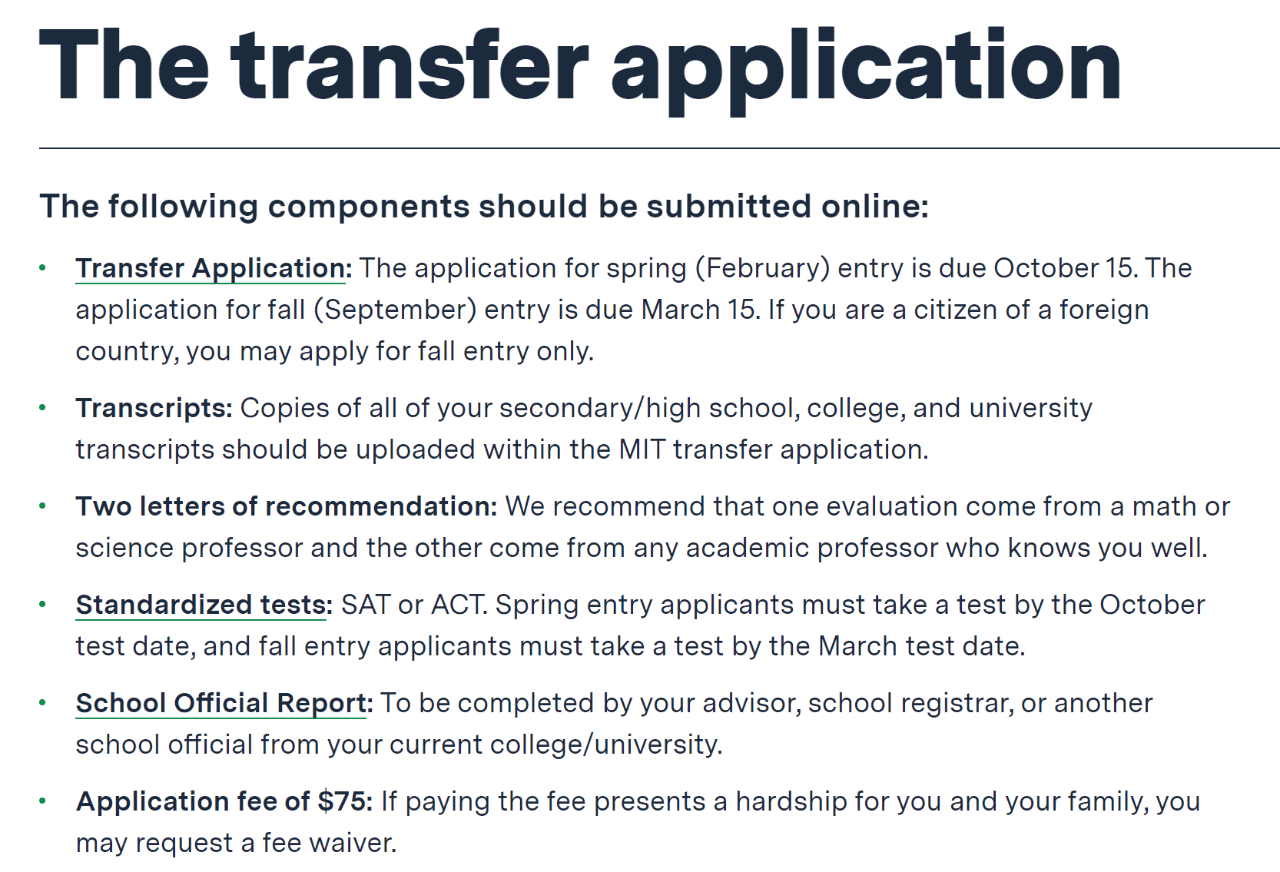Click the bullet beside School Official Report
Viewport: 1280px width, 872px height.
click(x=42, y=702)
